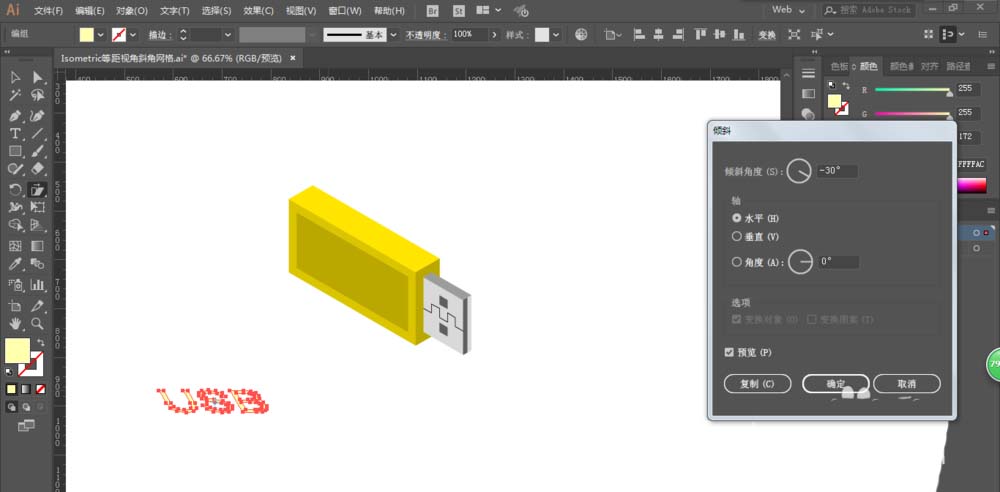Activate the Hand tool
The image size is (1000, 492).
click(15, 324)
